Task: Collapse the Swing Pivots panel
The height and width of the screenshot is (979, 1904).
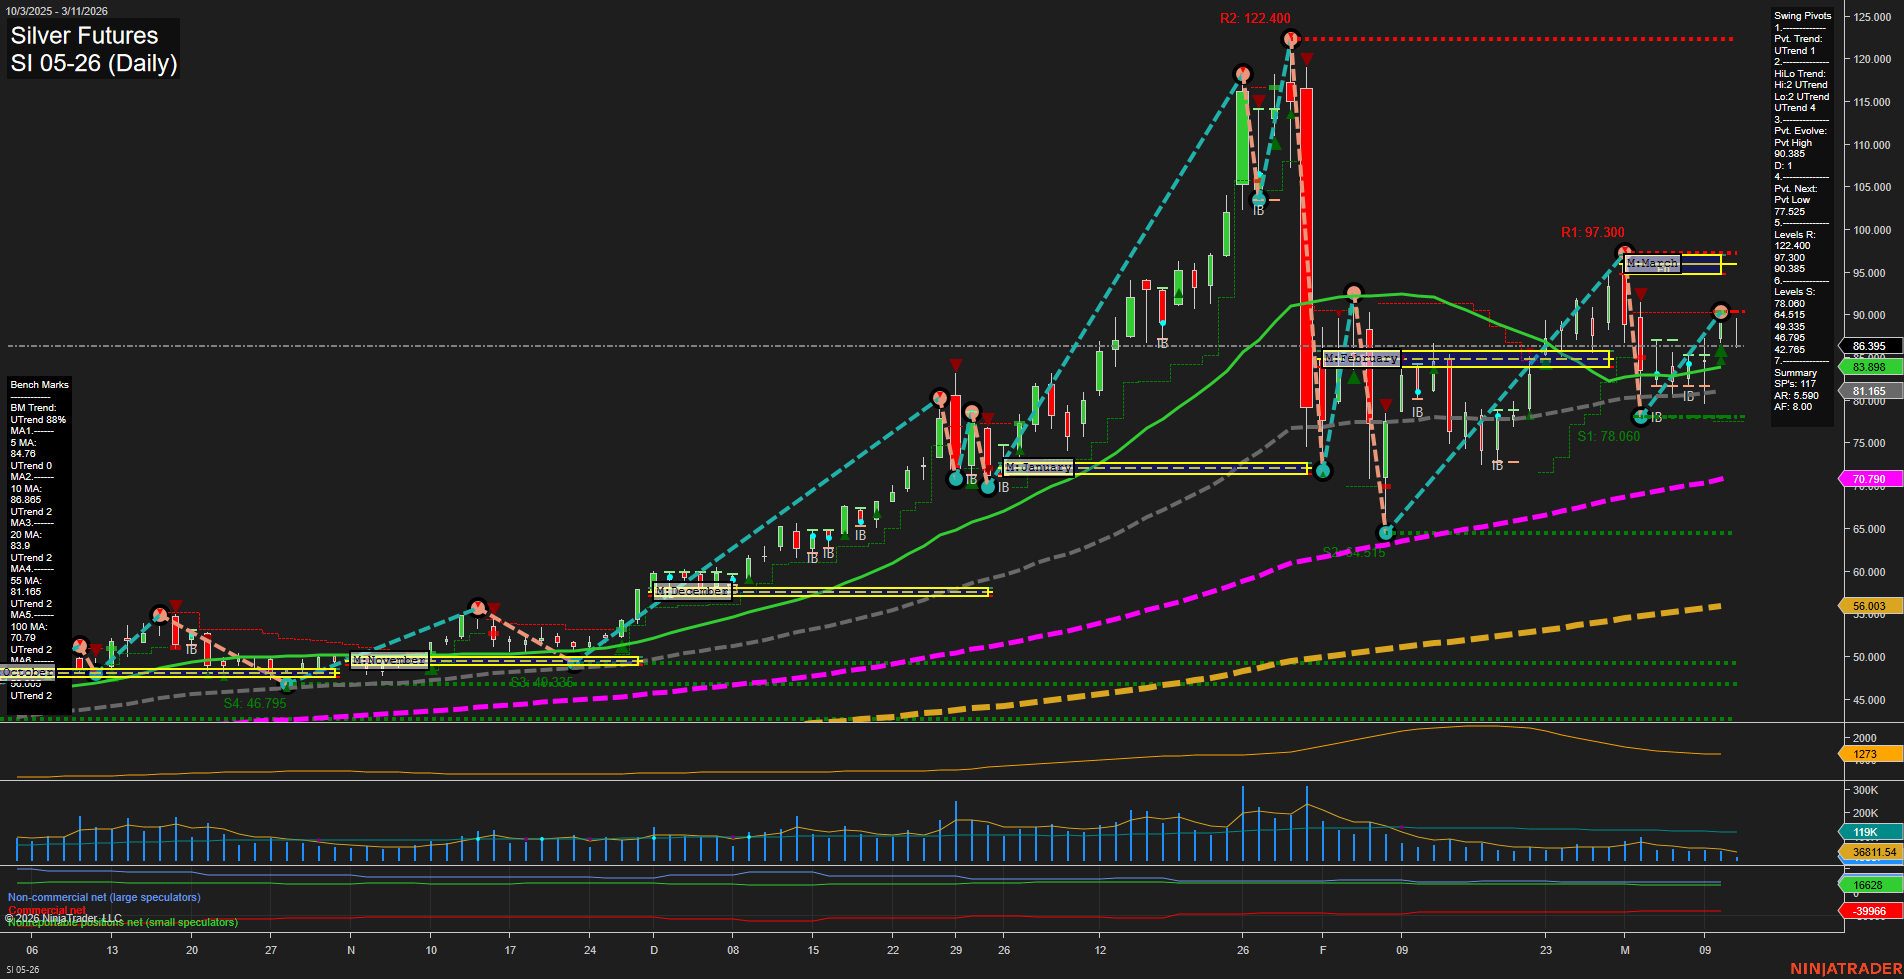Action: (x=1802, y=15)
